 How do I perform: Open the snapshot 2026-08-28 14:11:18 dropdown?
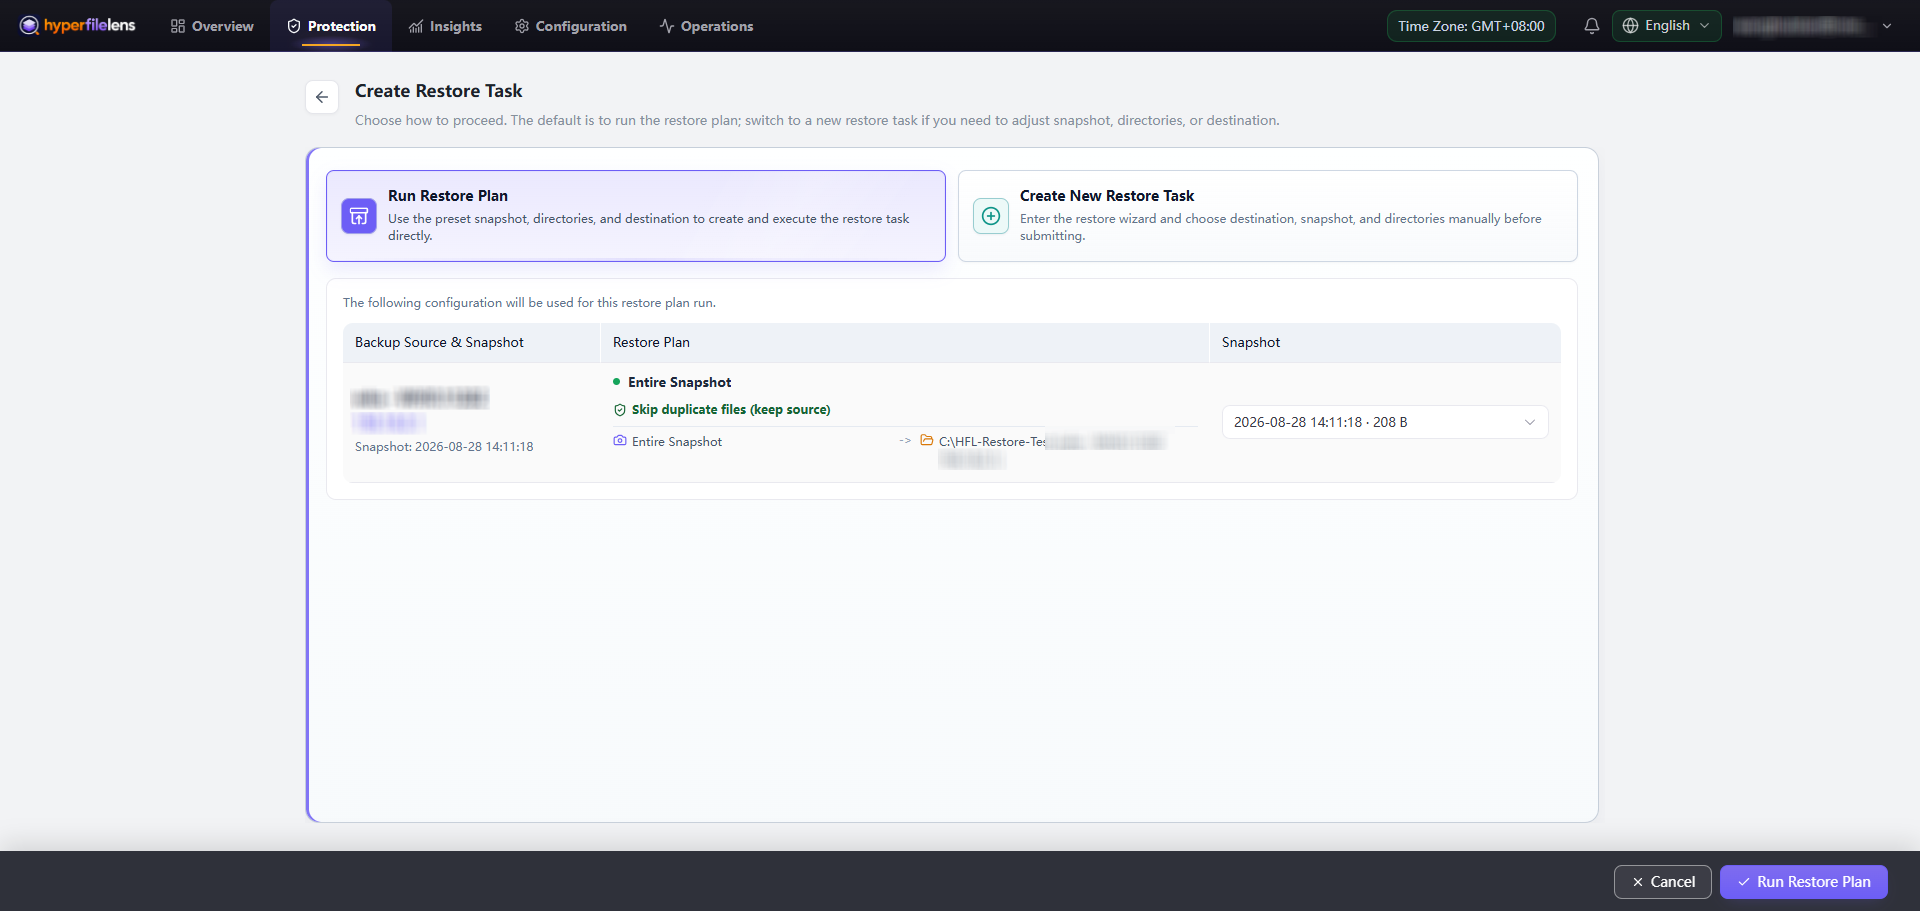point(1385,422)
